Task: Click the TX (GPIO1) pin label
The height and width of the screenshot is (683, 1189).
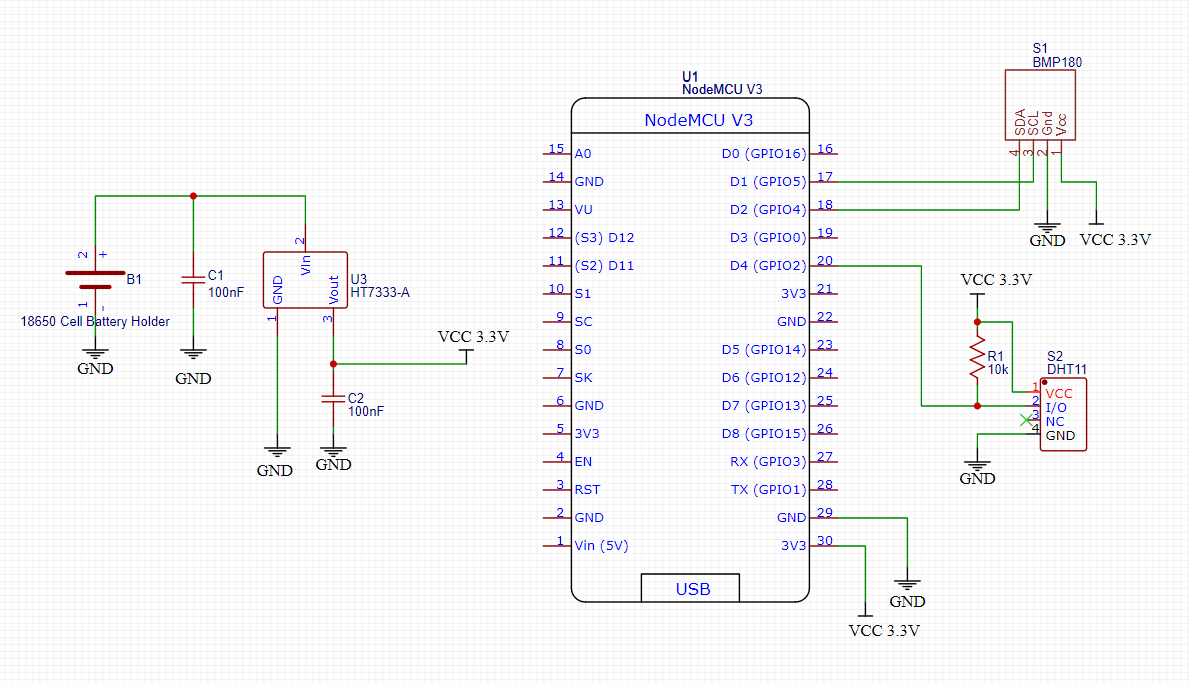Action: tap(768, 490)
